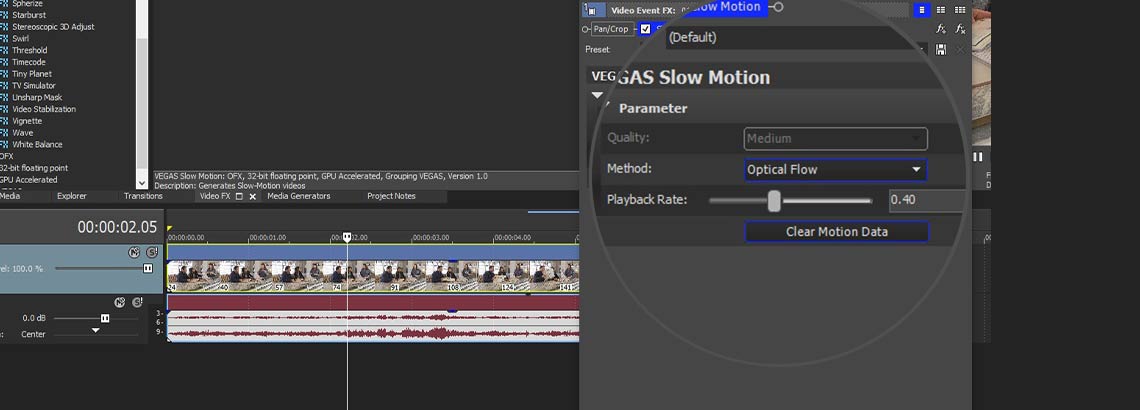The width and height of the screenshot is (1140, 410).
Task: Open the Method Optical Flow dropdown
Action: pos(835,169)
